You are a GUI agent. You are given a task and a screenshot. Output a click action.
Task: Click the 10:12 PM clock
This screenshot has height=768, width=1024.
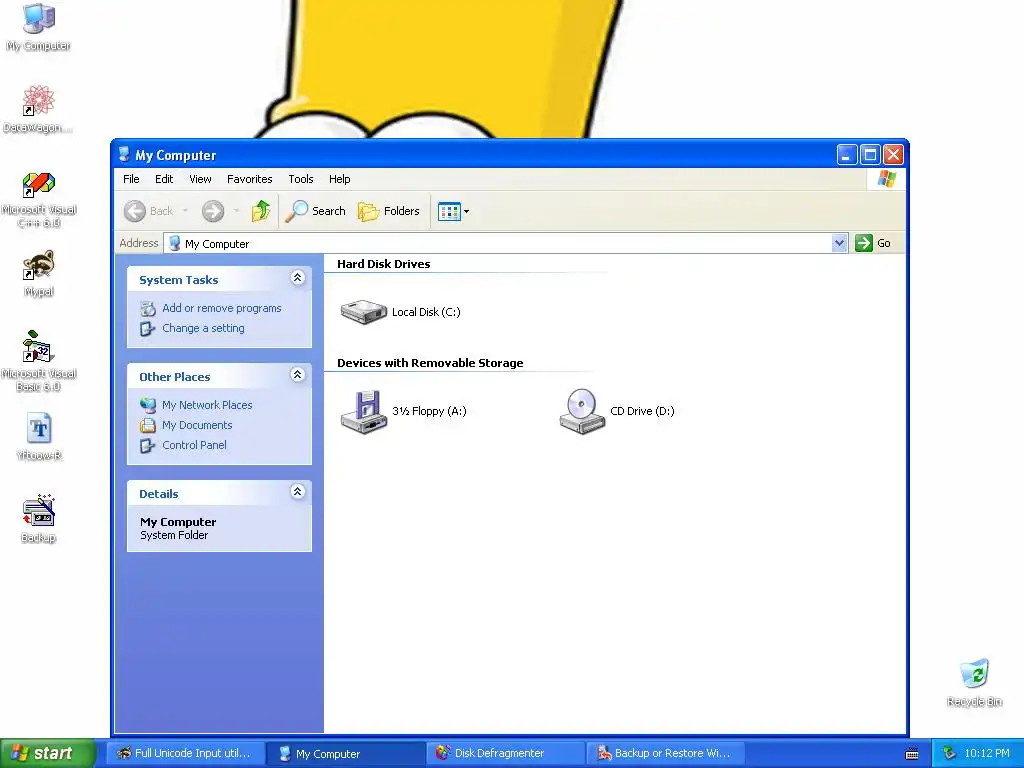[x=987, y=753]
